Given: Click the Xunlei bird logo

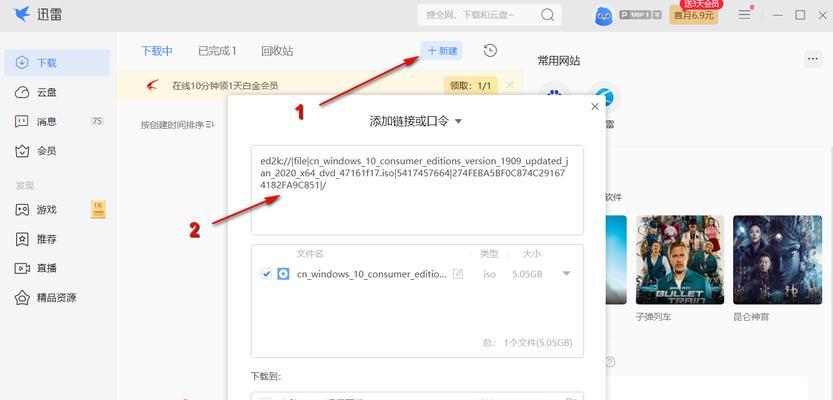Looking at the screenshot, I should 22,14.
